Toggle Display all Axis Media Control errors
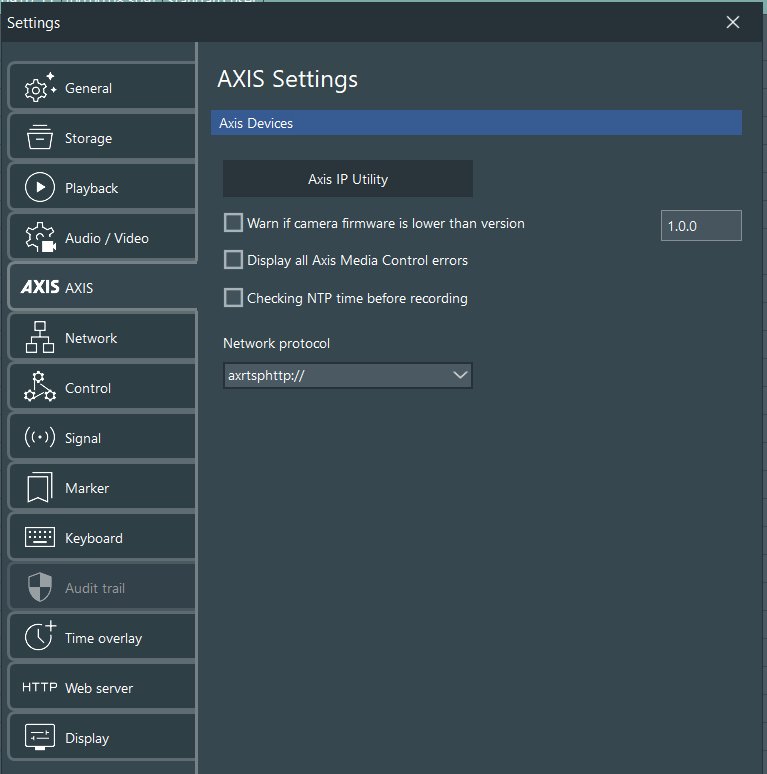Image resolution: width=767 pixels, height=774 pixels. pos(233,260)
